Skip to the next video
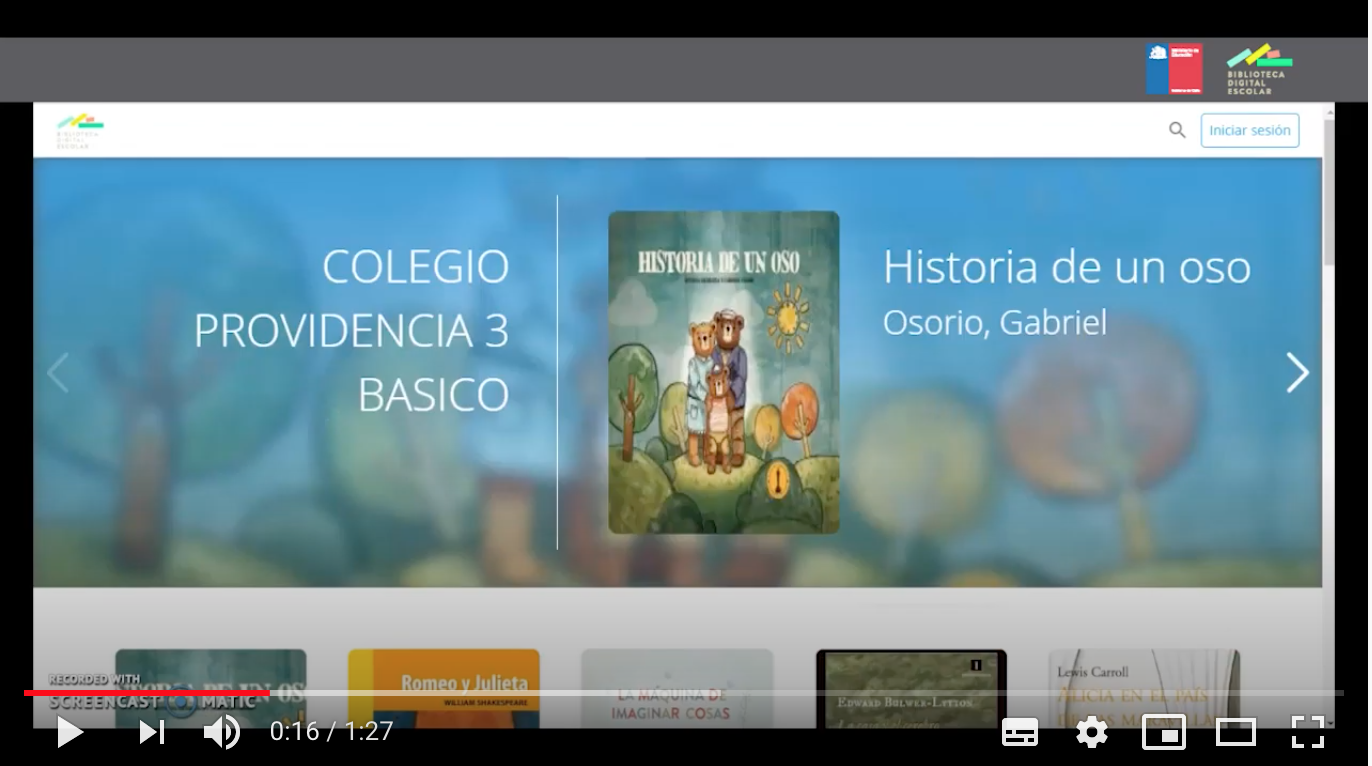1372x766 pixels. [152, 732]
